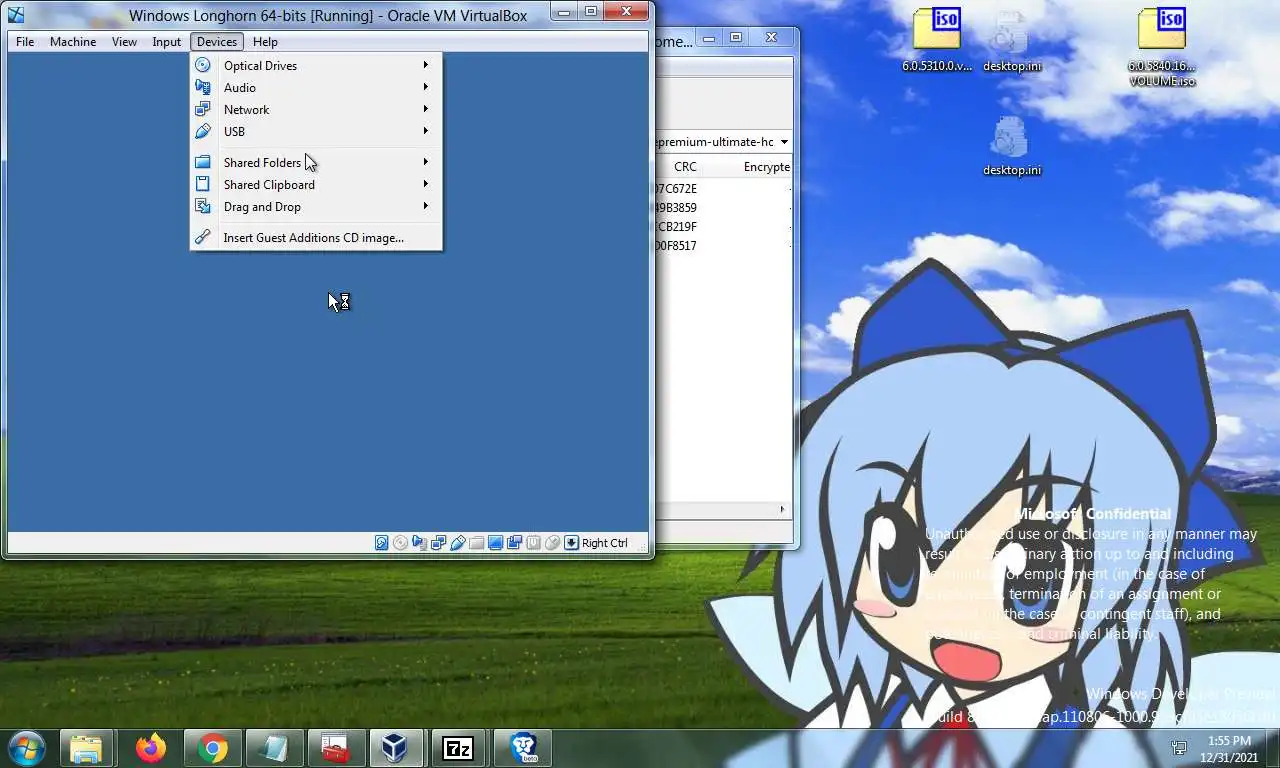Switch to 7-Zip on the taskbar
The width and height of the screenshot is (1280, 768).
click(x=458, y=748)
